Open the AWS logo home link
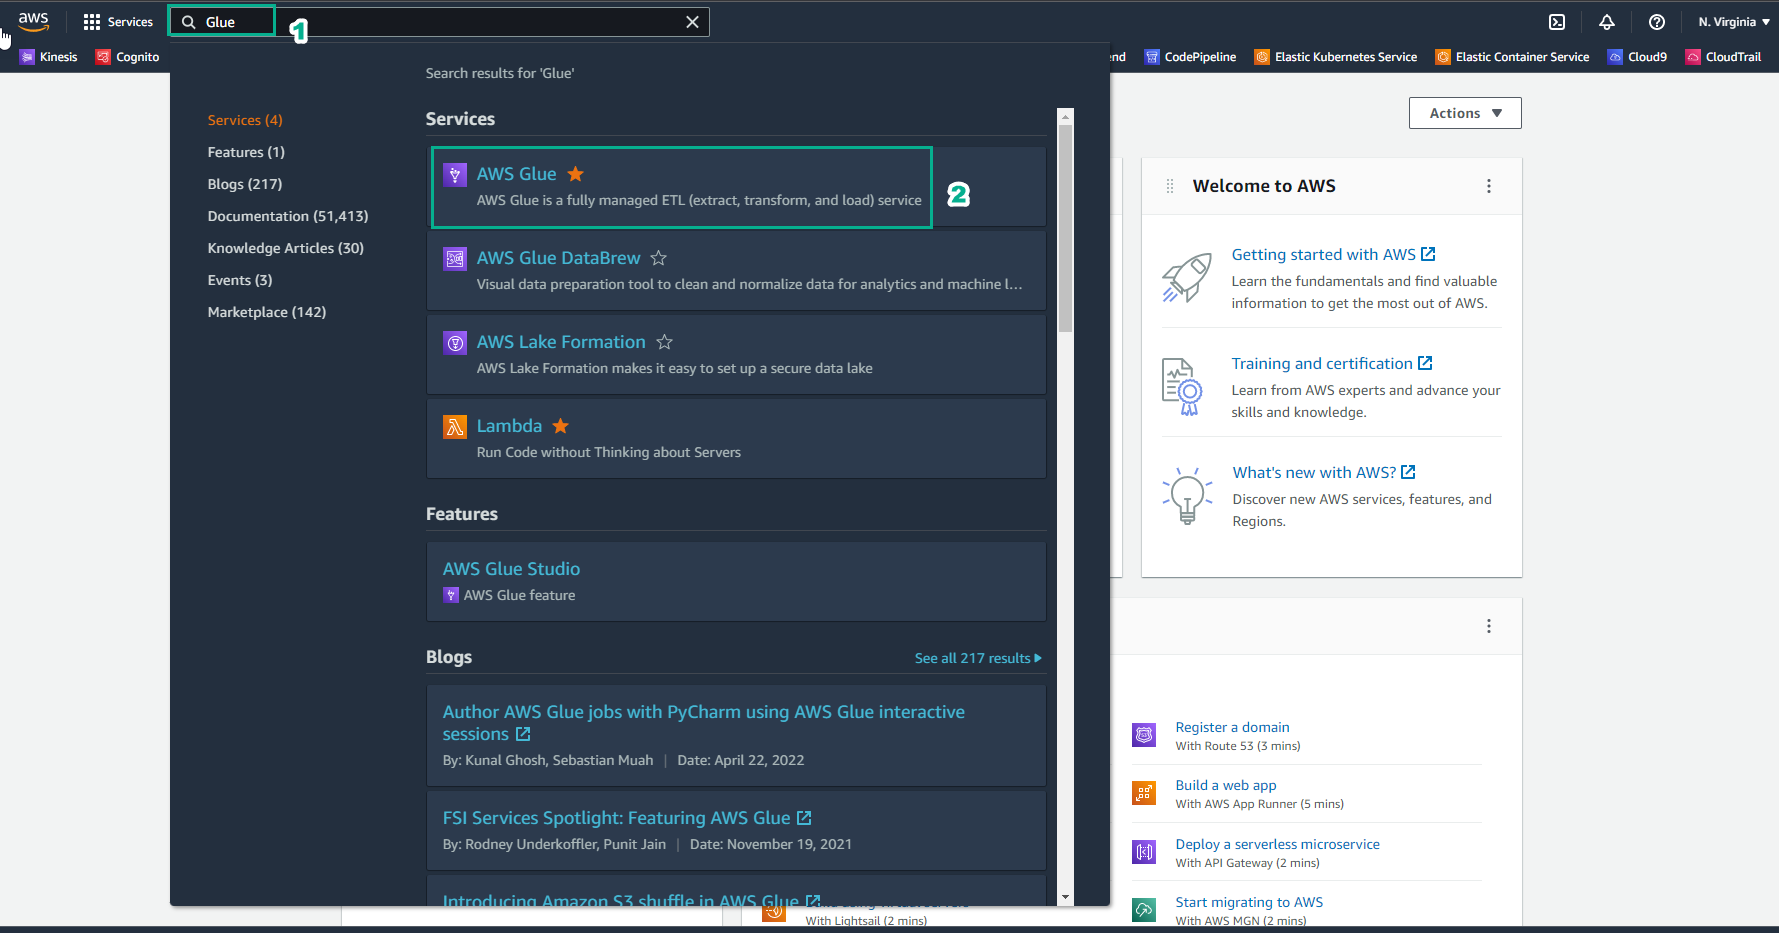The width and height of the screenshot is (1779, 933). 33,21
